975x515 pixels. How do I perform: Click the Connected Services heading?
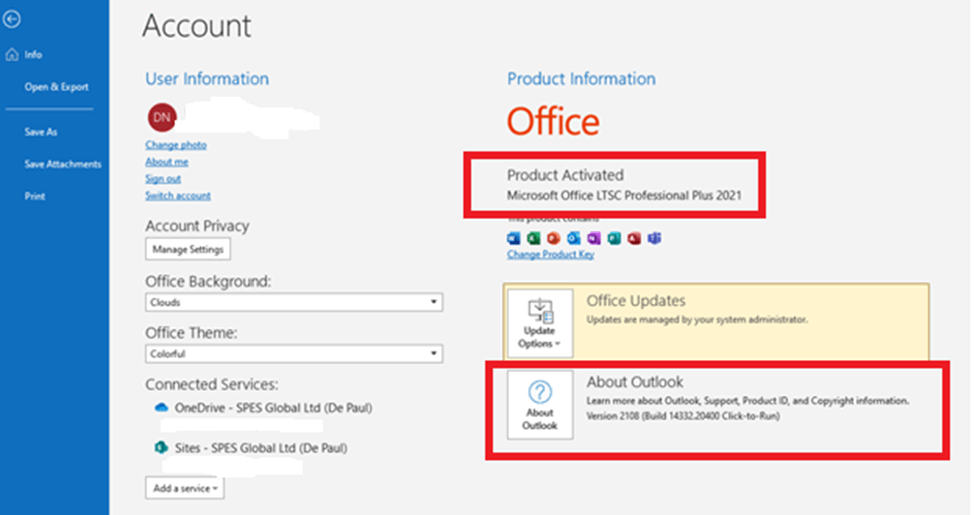(212, 384)
